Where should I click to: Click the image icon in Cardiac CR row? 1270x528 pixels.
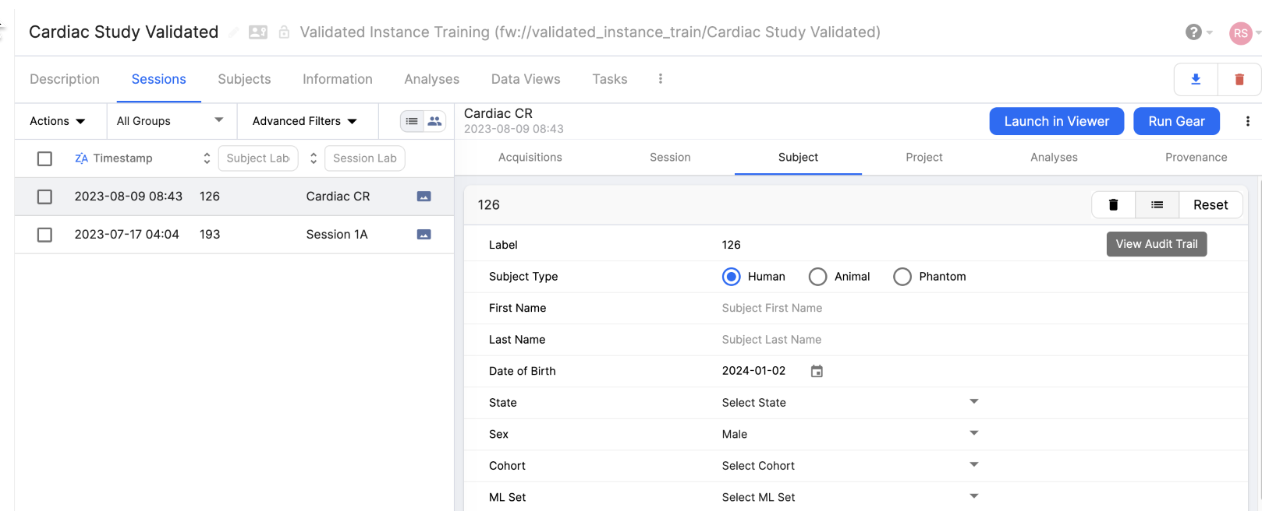(x=424, y=197)
